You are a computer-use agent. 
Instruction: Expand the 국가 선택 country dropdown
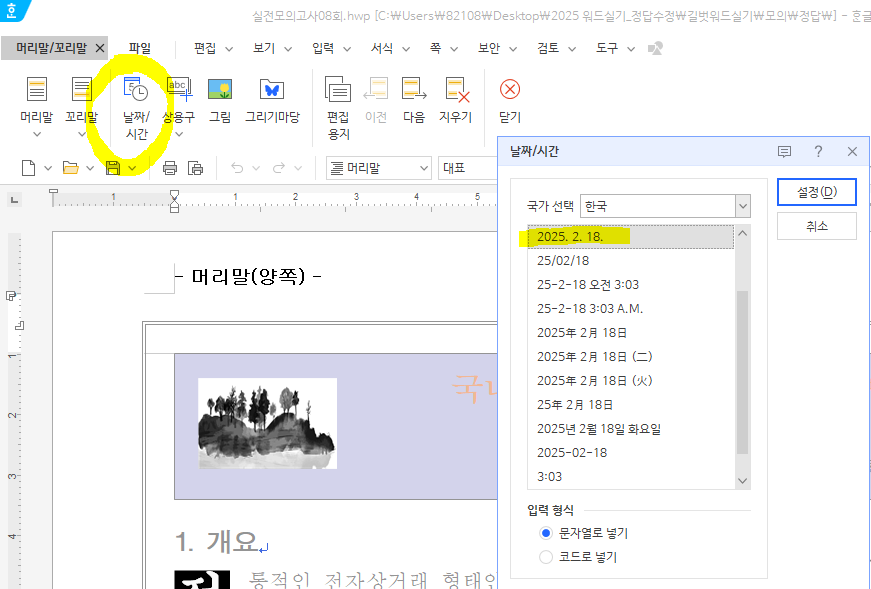742,206
